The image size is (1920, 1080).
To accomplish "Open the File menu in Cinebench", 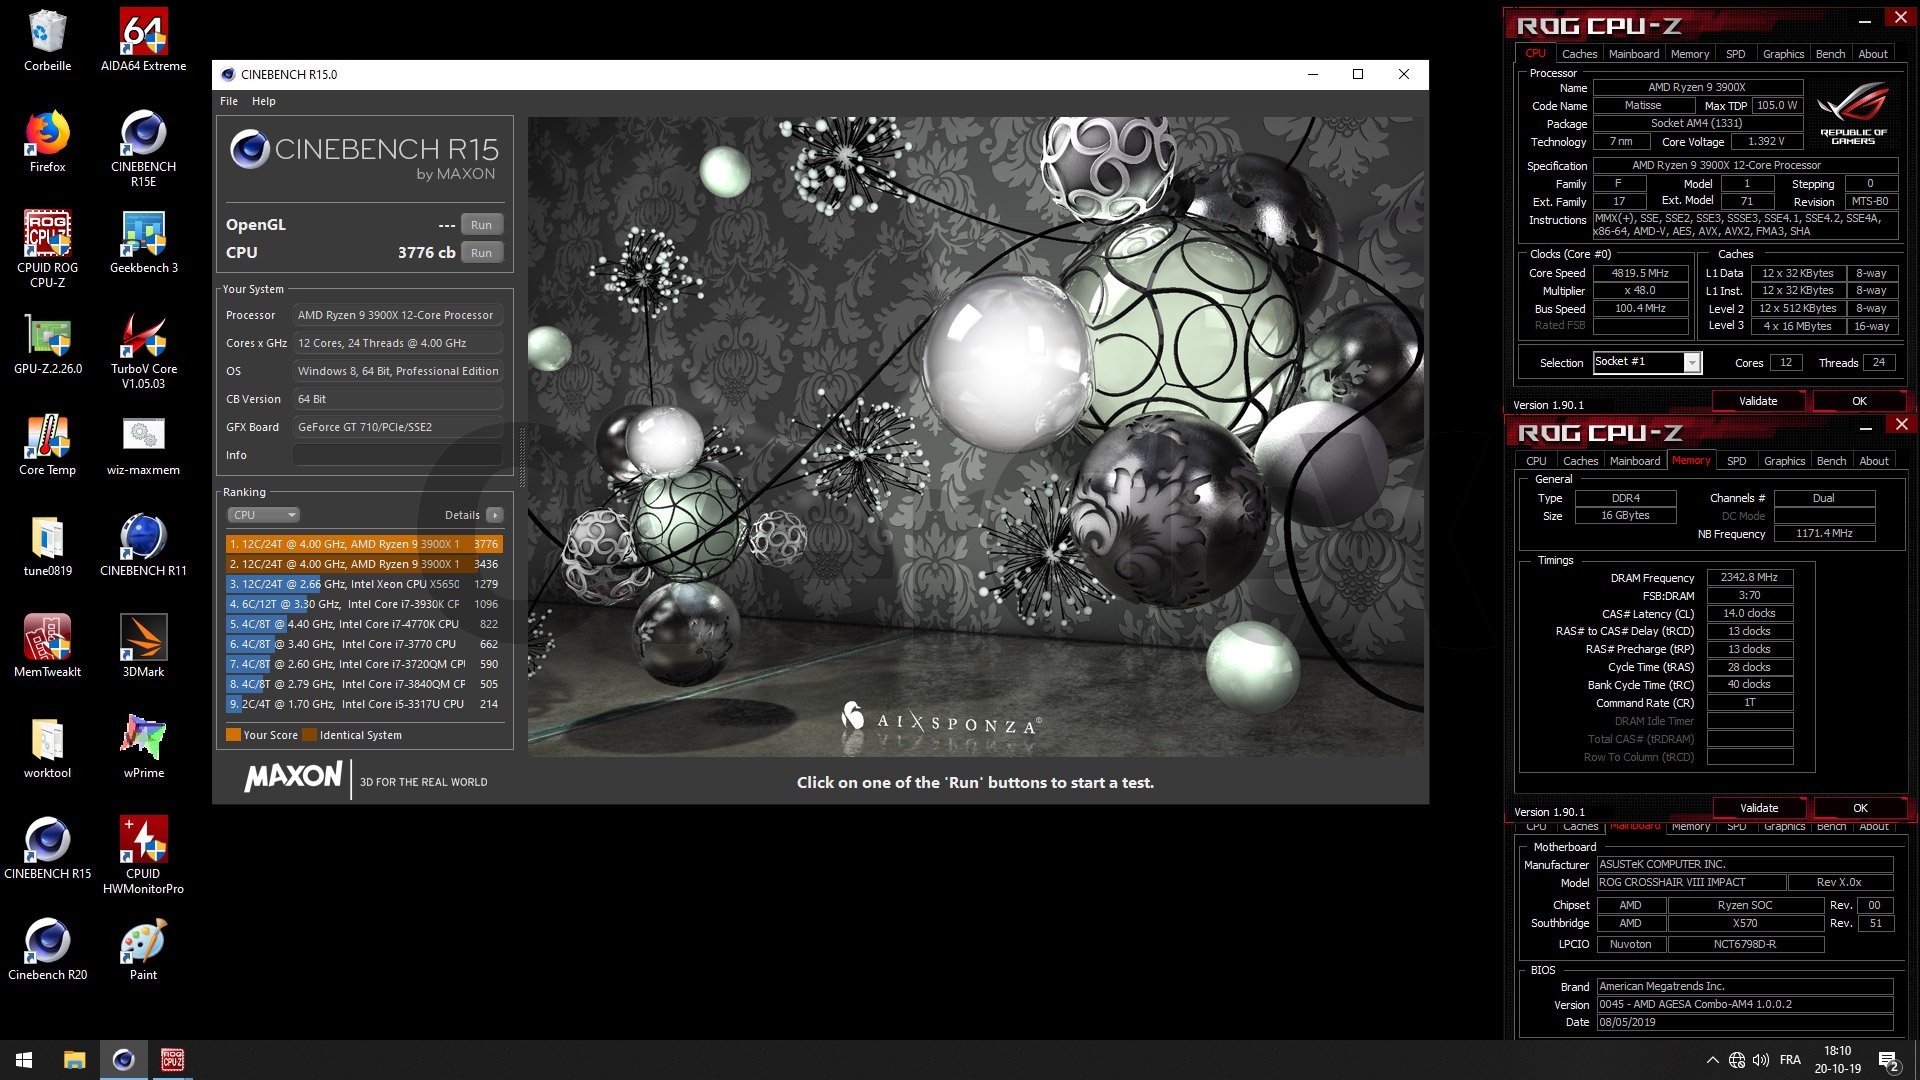I will pos(229,101).
